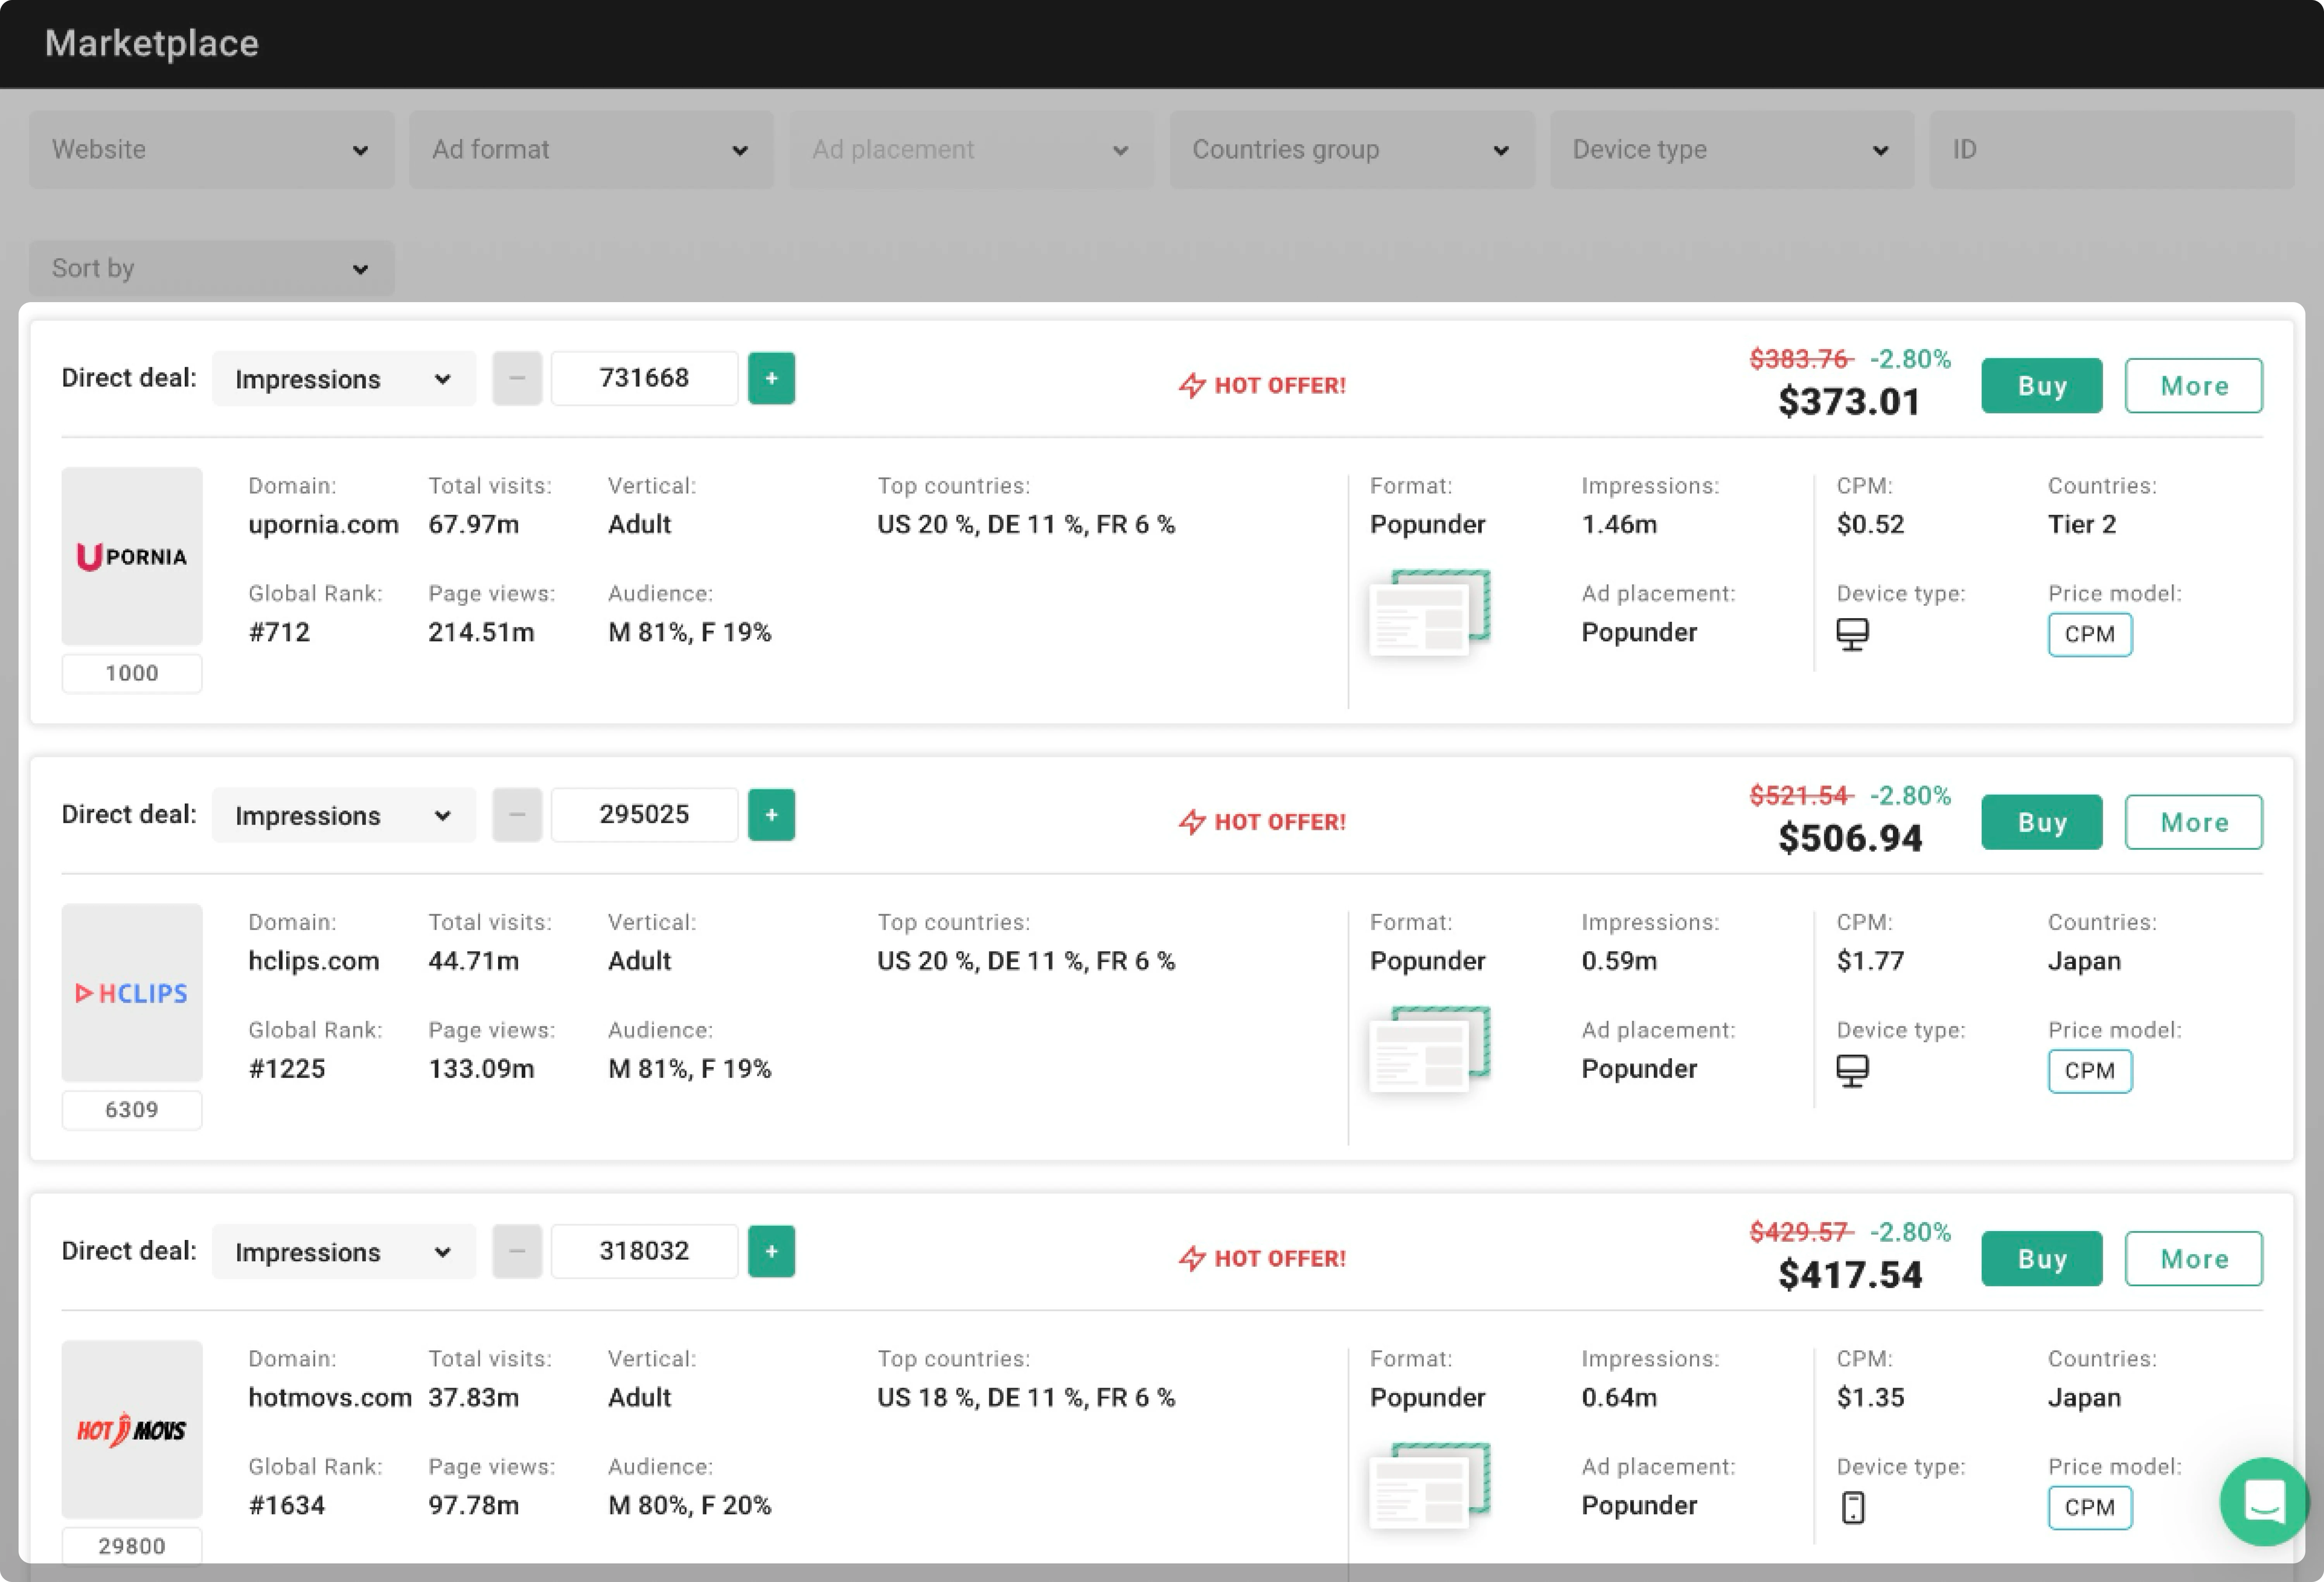Click the minus stepper on the hclips deal

point(517,815)
